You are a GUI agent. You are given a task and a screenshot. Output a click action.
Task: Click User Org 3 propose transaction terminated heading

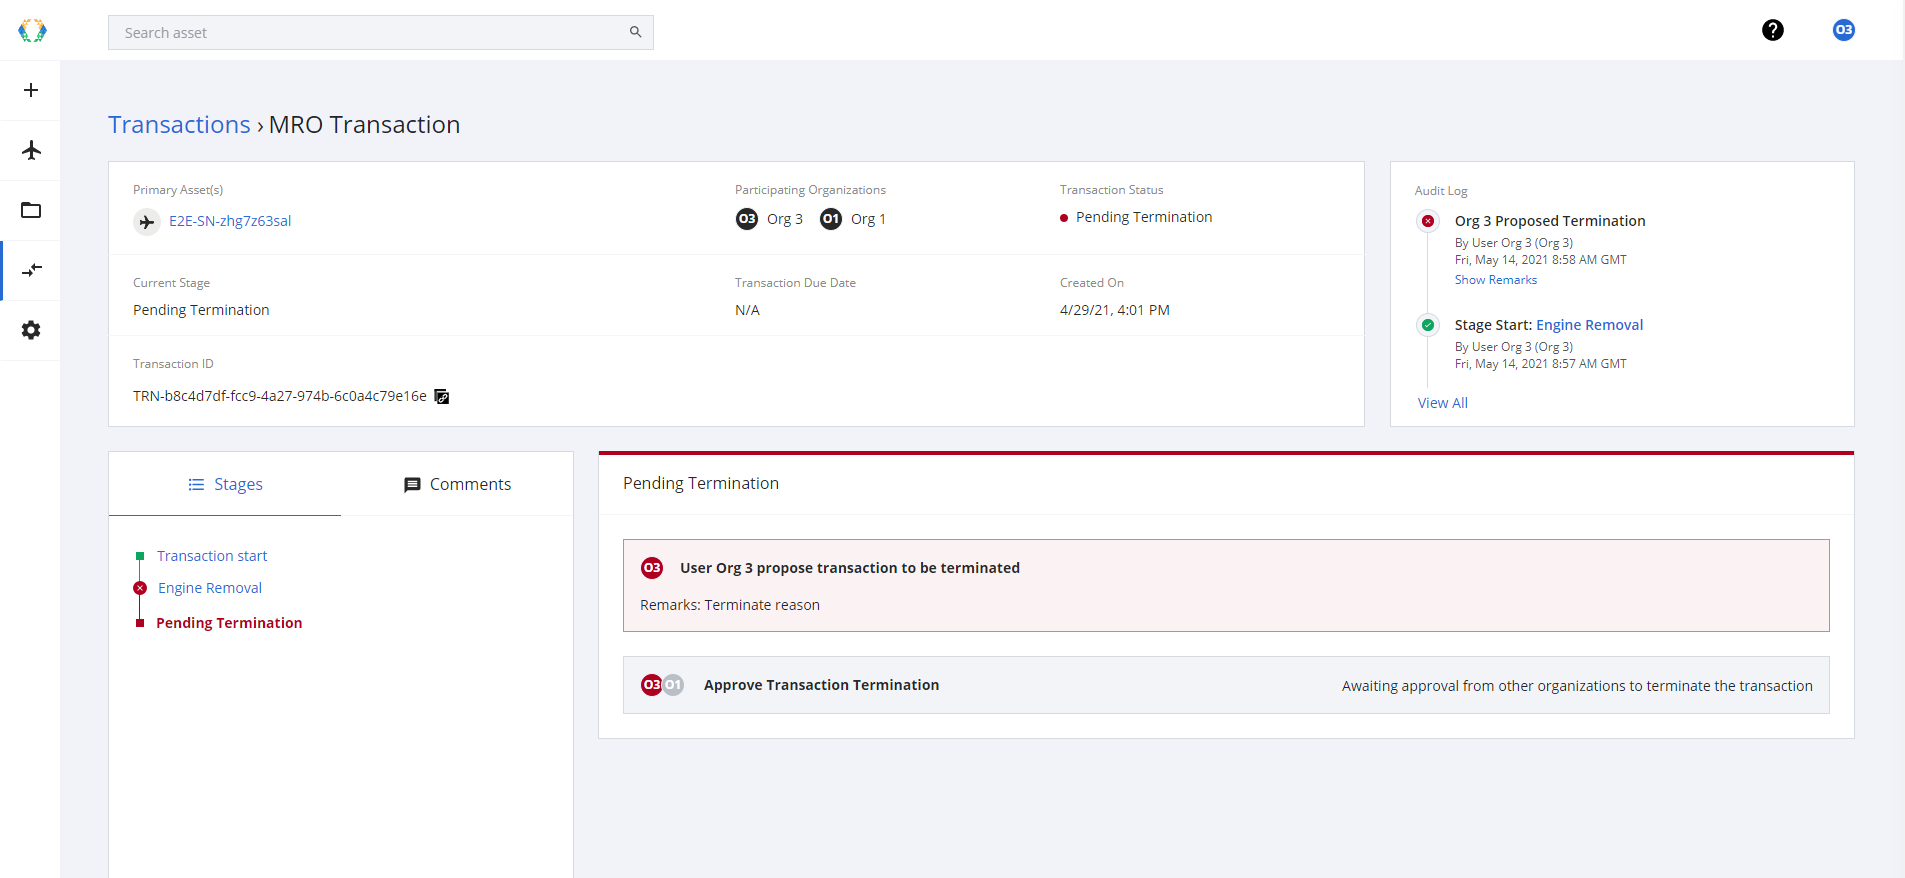tap(850, 568)
